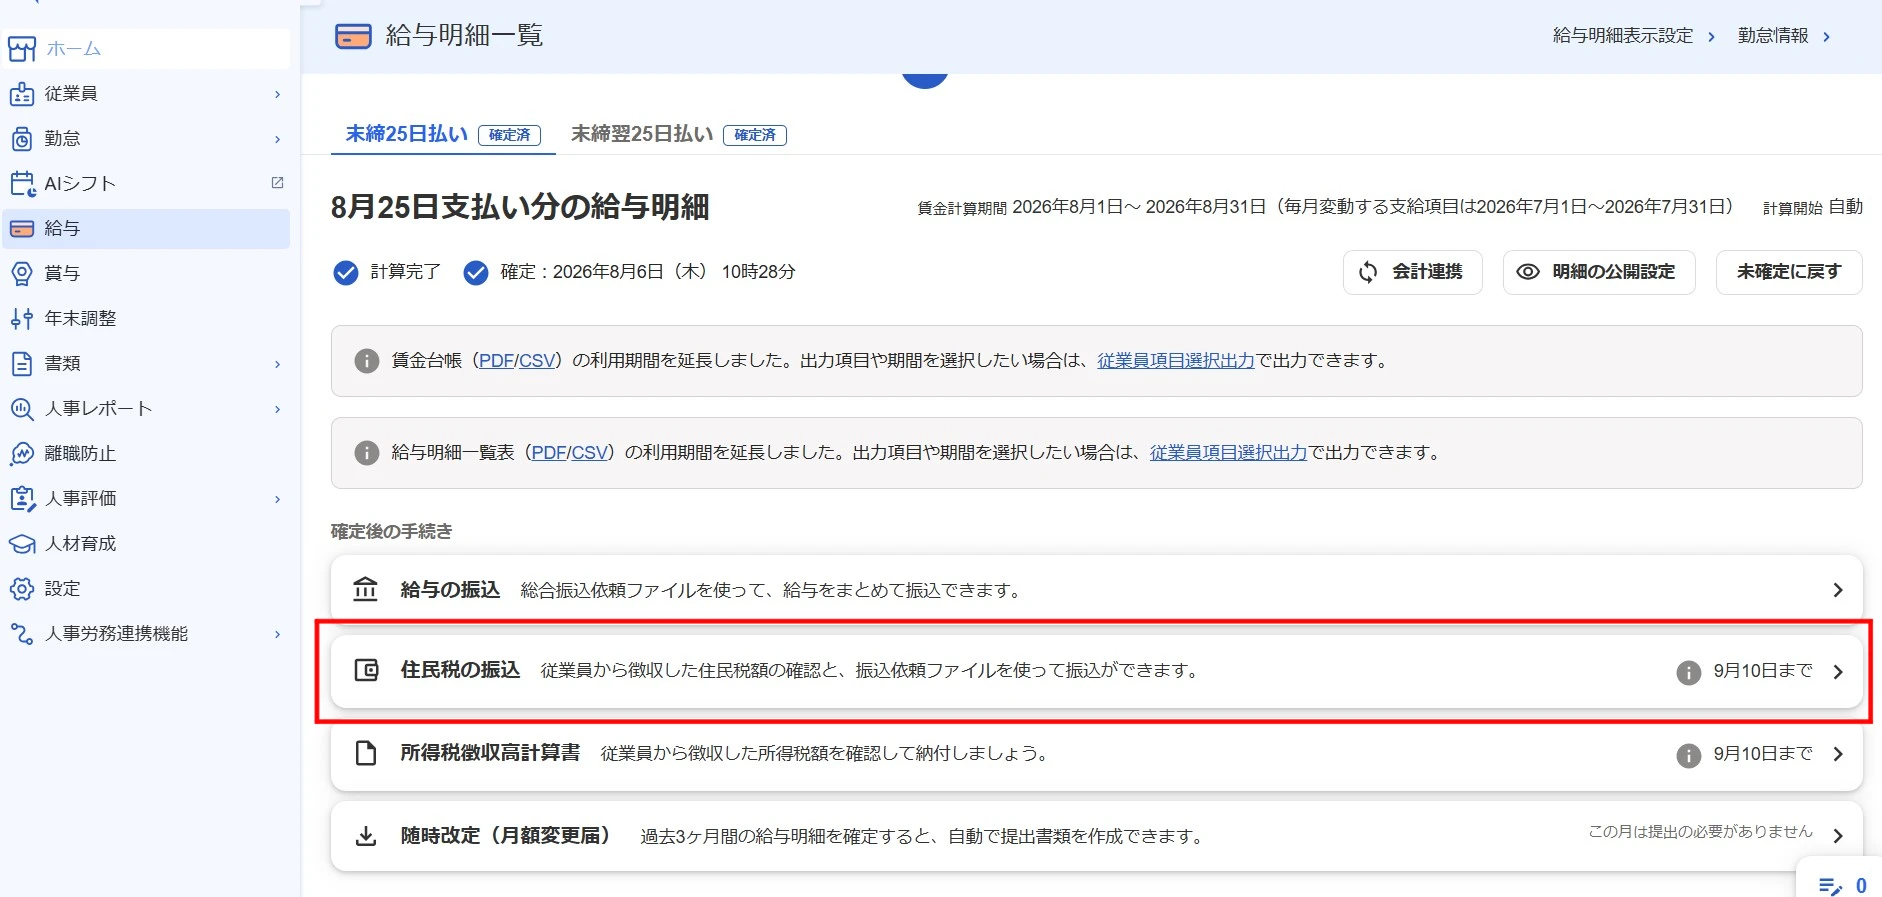Open 賞与 in the sidebar menu
1882x897 pixels.
tap(146, 274)
